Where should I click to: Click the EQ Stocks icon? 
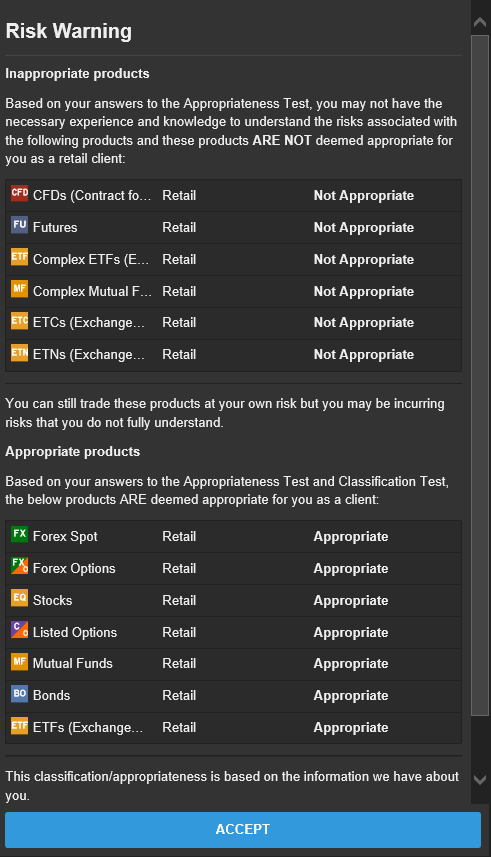tap(20, 597)
